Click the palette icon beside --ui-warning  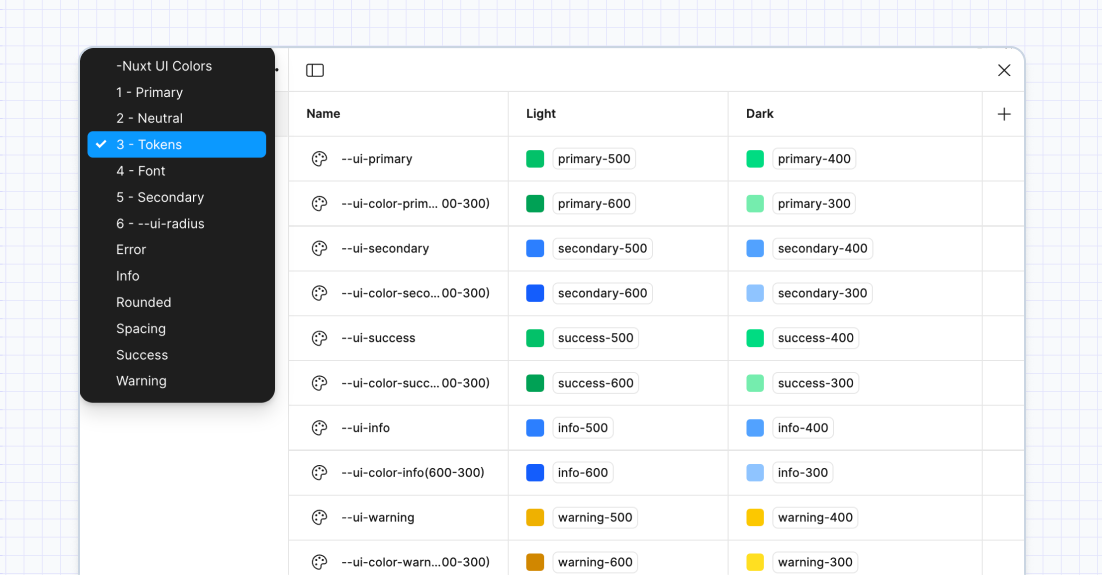click(320, 517)
